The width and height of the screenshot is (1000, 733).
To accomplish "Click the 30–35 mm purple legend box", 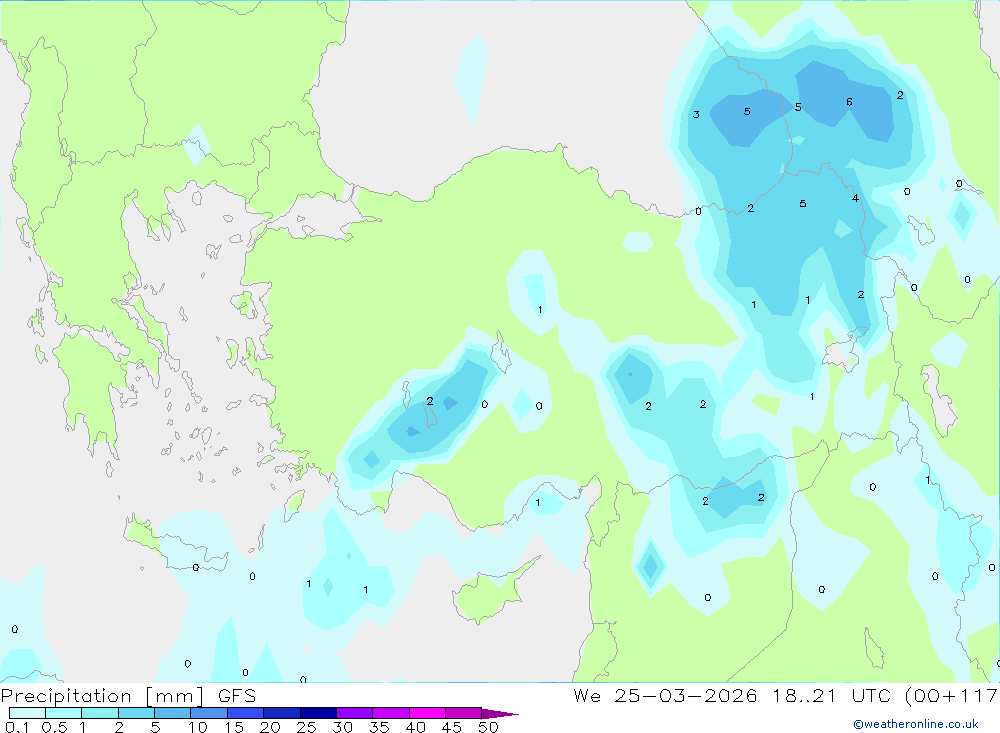I will (x=355, y=713).
